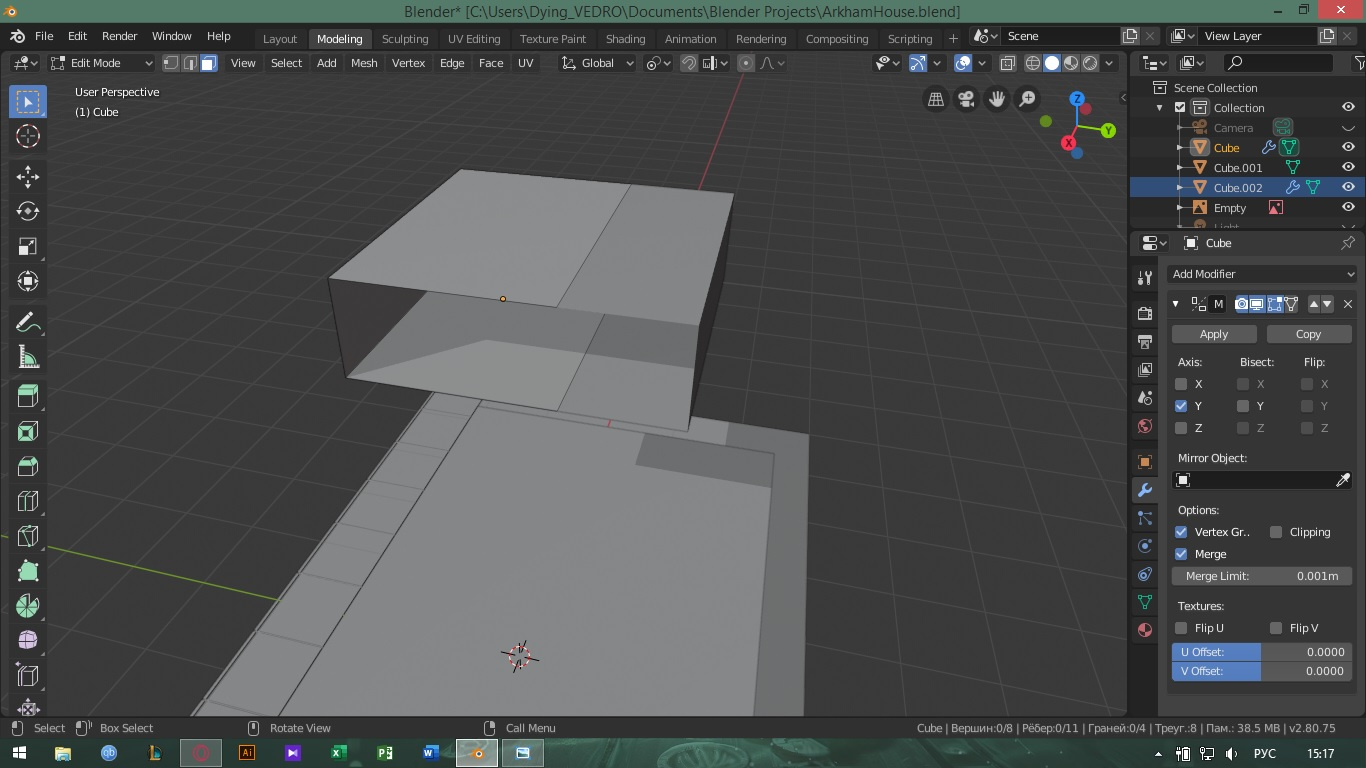
Task: Click the viewport zoom magnifier icon
Action: (x=1027, y=99)
